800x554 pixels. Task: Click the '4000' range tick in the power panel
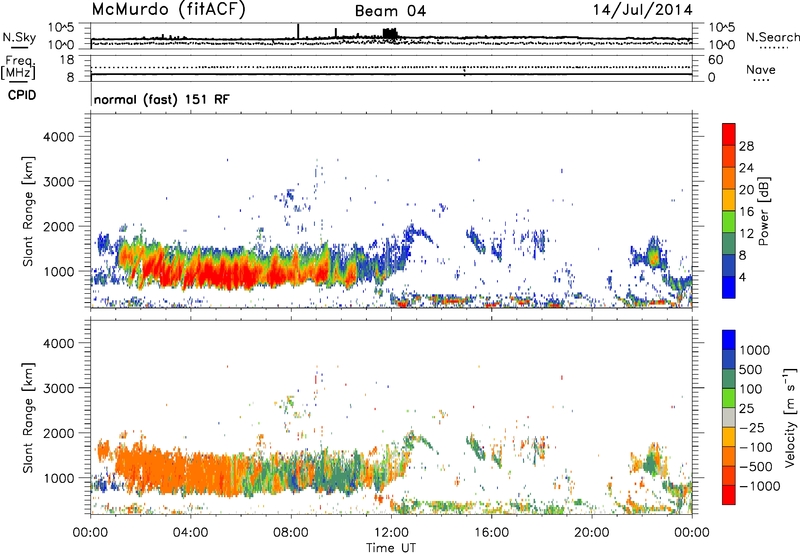pyautogui.click(x=58, y=137)
